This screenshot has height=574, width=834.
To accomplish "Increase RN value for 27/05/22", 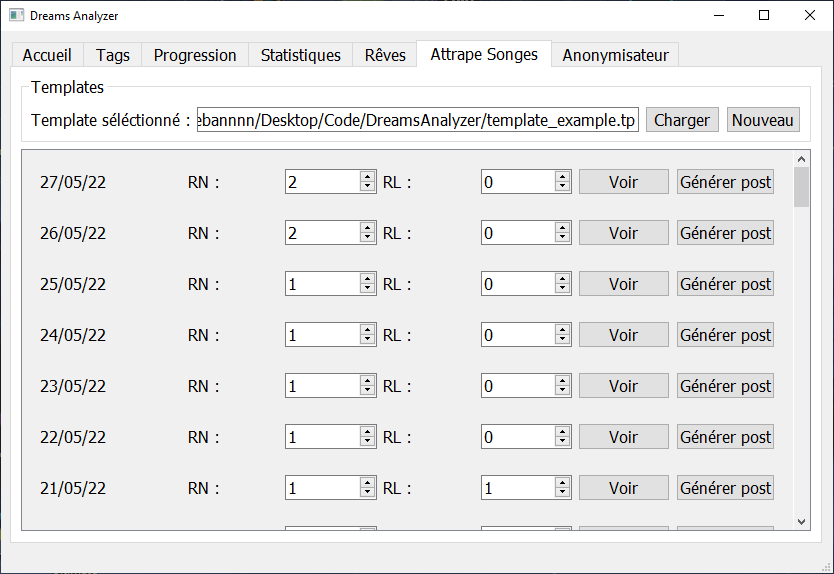I will (x=367, y=177).
